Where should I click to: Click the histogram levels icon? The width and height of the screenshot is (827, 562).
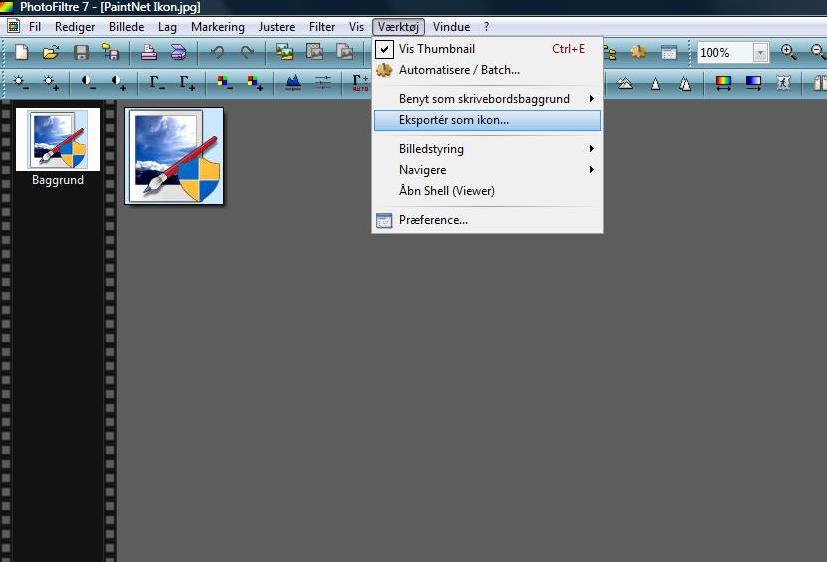pos(293,83)
